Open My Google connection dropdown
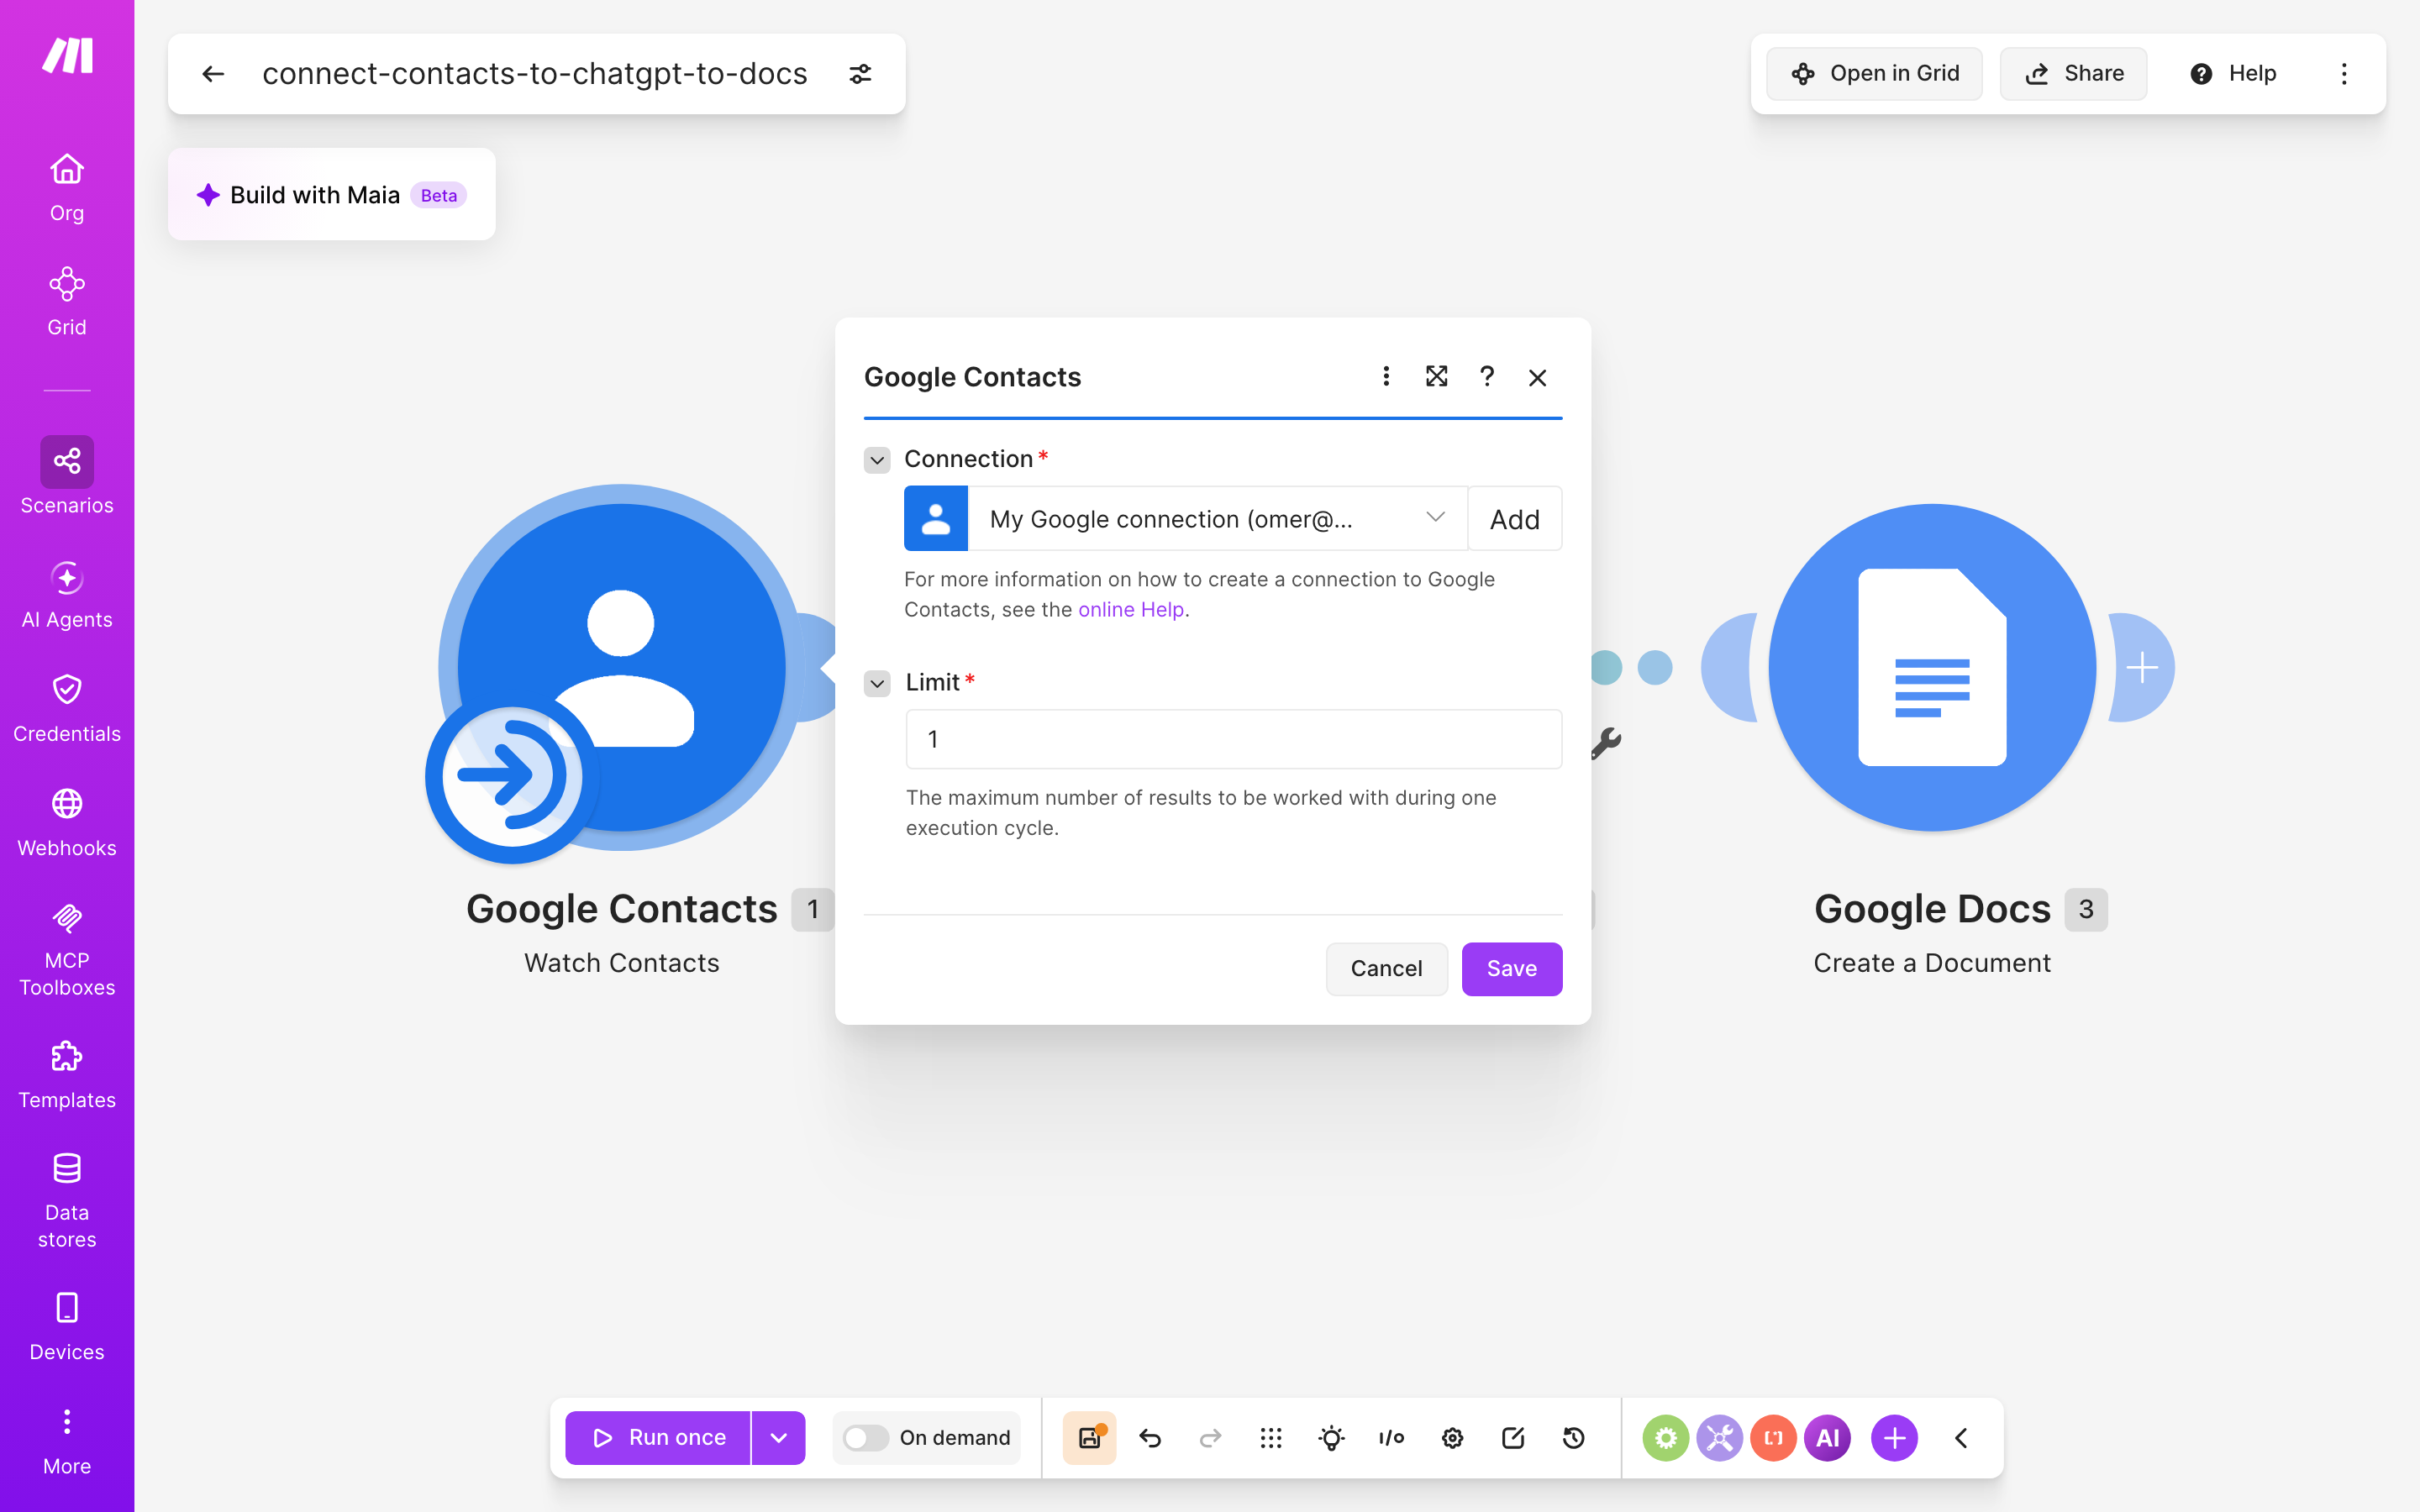The width and height of the screenshot is (2420, 1512). point(1217,518)
